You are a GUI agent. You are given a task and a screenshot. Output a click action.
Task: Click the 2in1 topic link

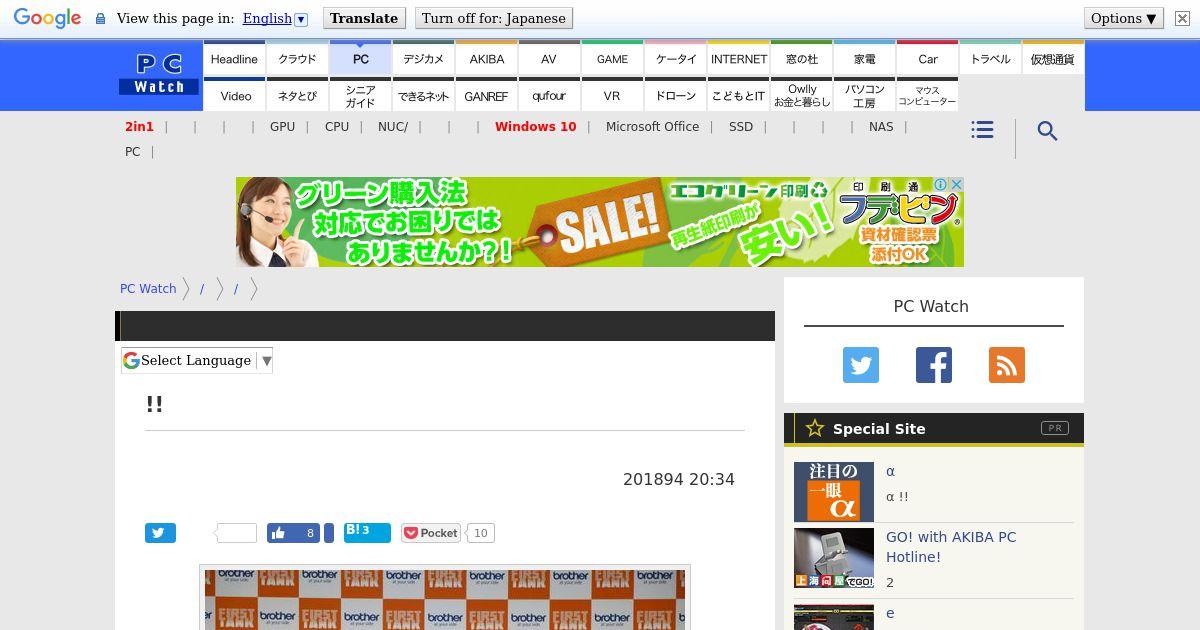(x=139, y=127)
